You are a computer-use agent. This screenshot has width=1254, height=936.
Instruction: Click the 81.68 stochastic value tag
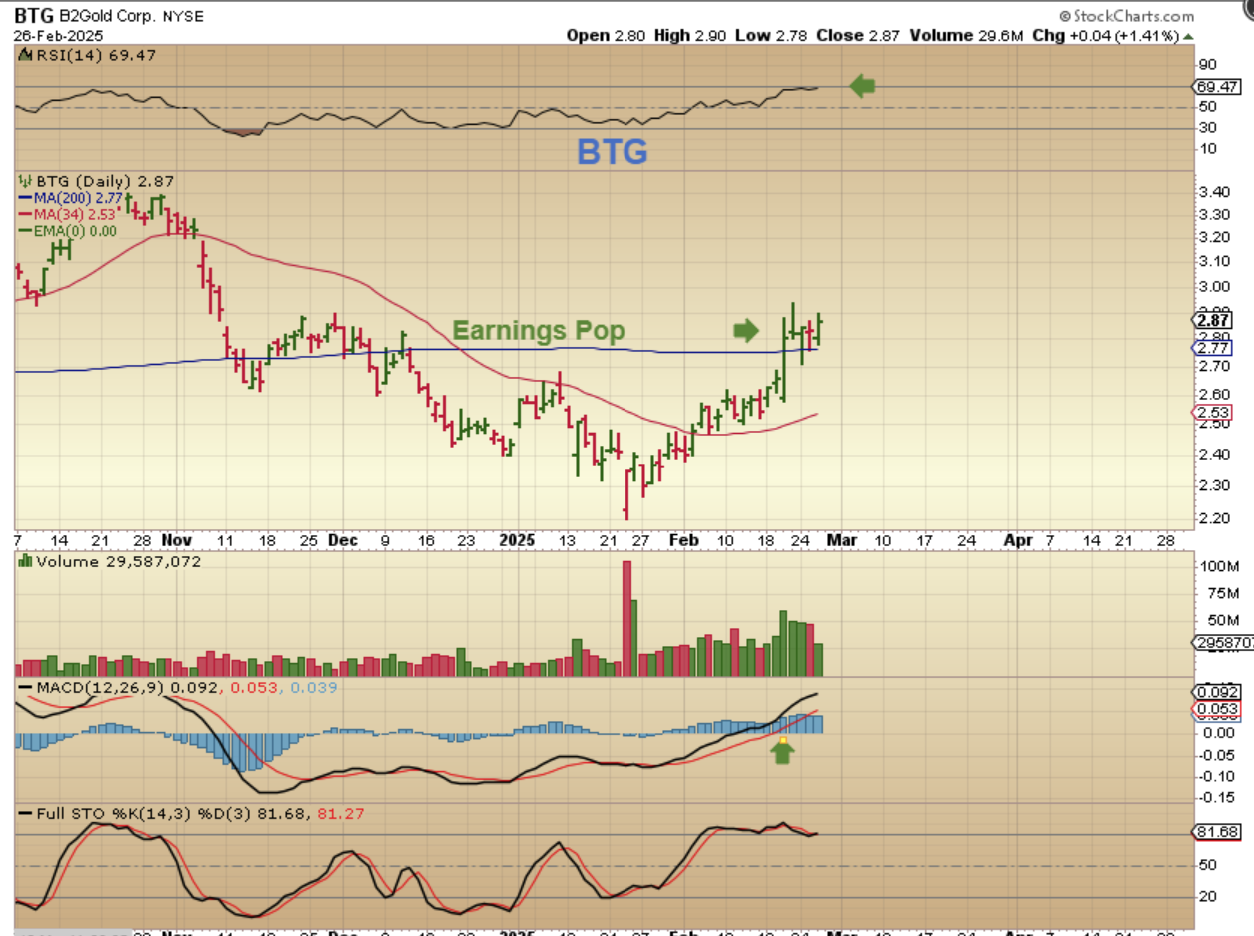pos(1218,832)
